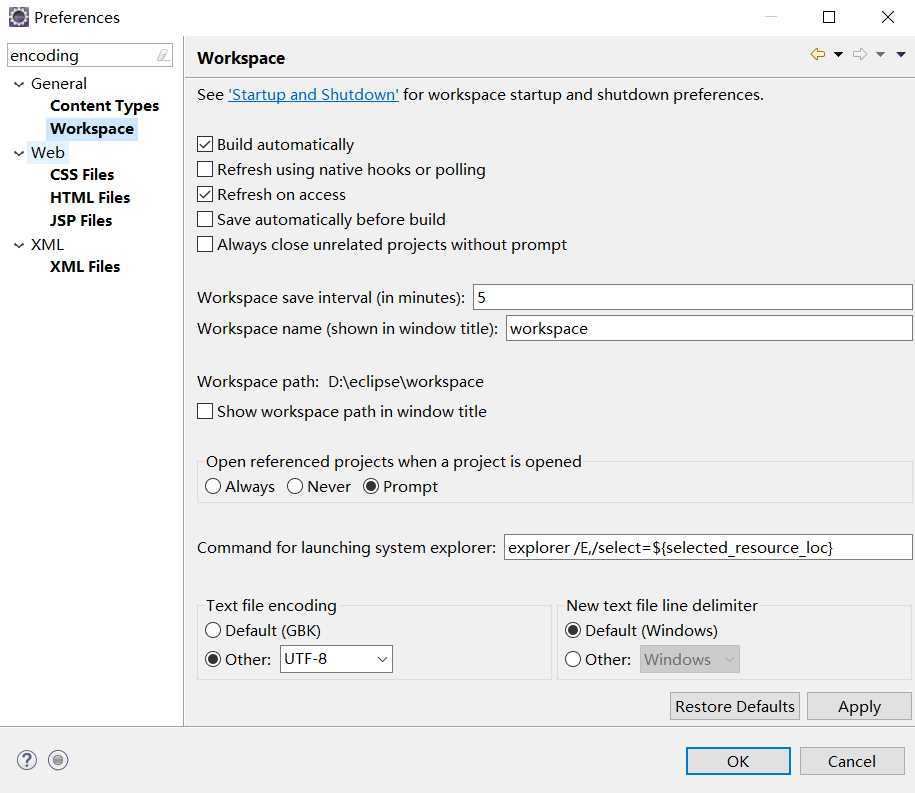This screenshot has height=793, width=915.
Task: Open the preferences view menu triangle
Action: point(901,55)
